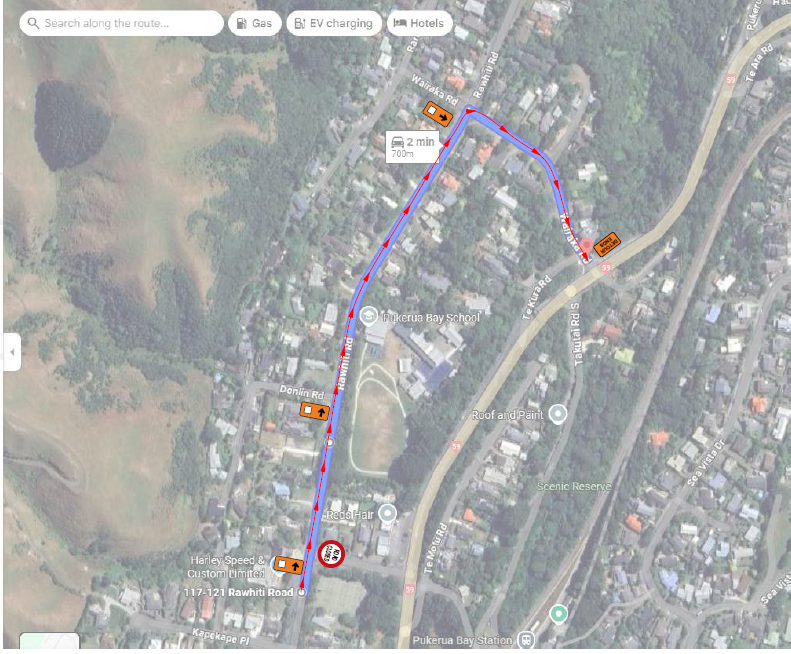Click the orange detour sign near Wairaka Rd

(x=437, y=114)
